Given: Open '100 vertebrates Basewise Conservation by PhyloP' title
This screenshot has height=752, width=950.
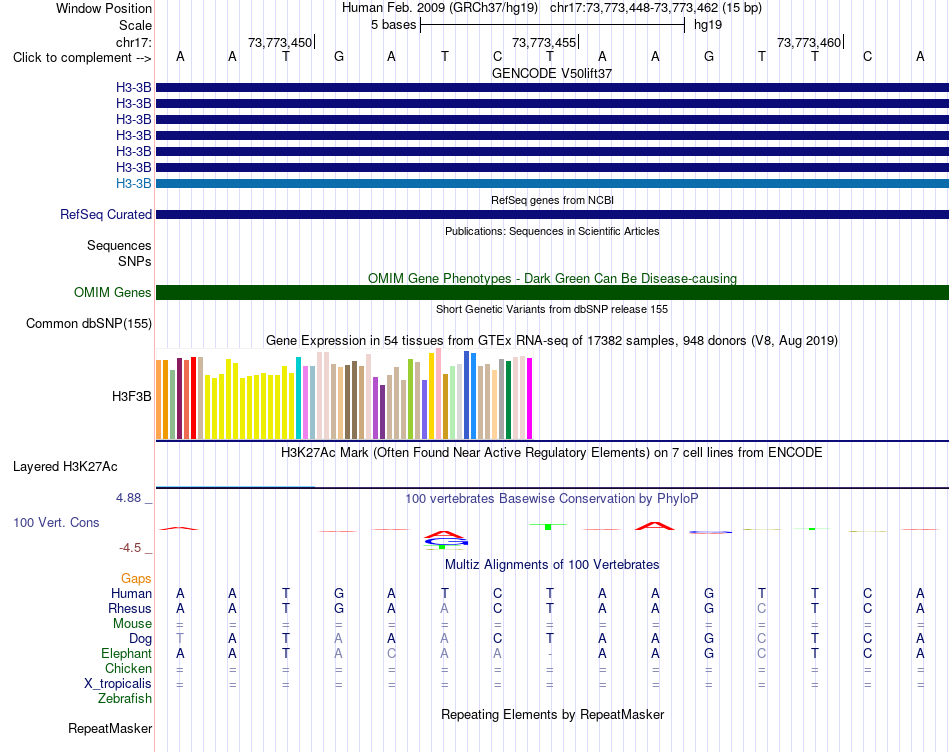Looking at the screenshot, I should 552,499.
